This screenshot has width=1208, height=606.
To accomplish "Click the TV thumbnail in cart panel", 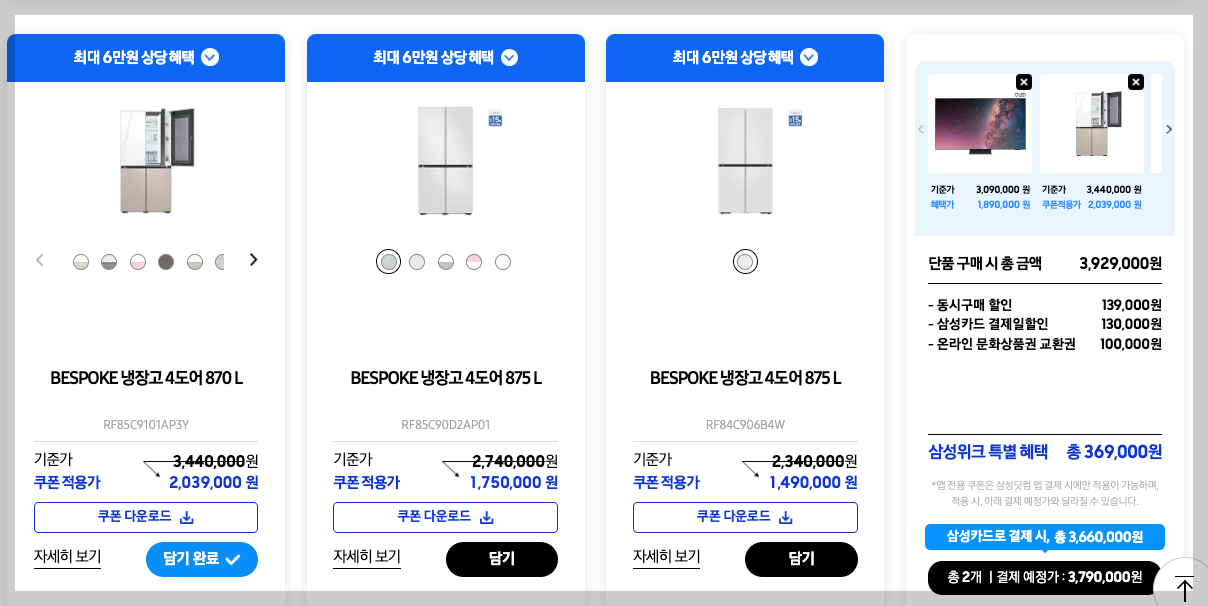I will 980,124.
